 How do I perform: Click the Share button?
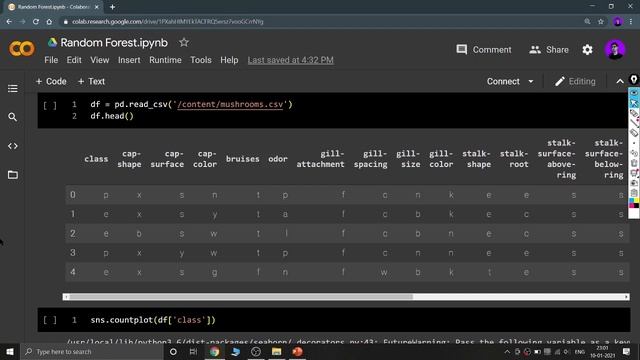[x=549, y=50]
